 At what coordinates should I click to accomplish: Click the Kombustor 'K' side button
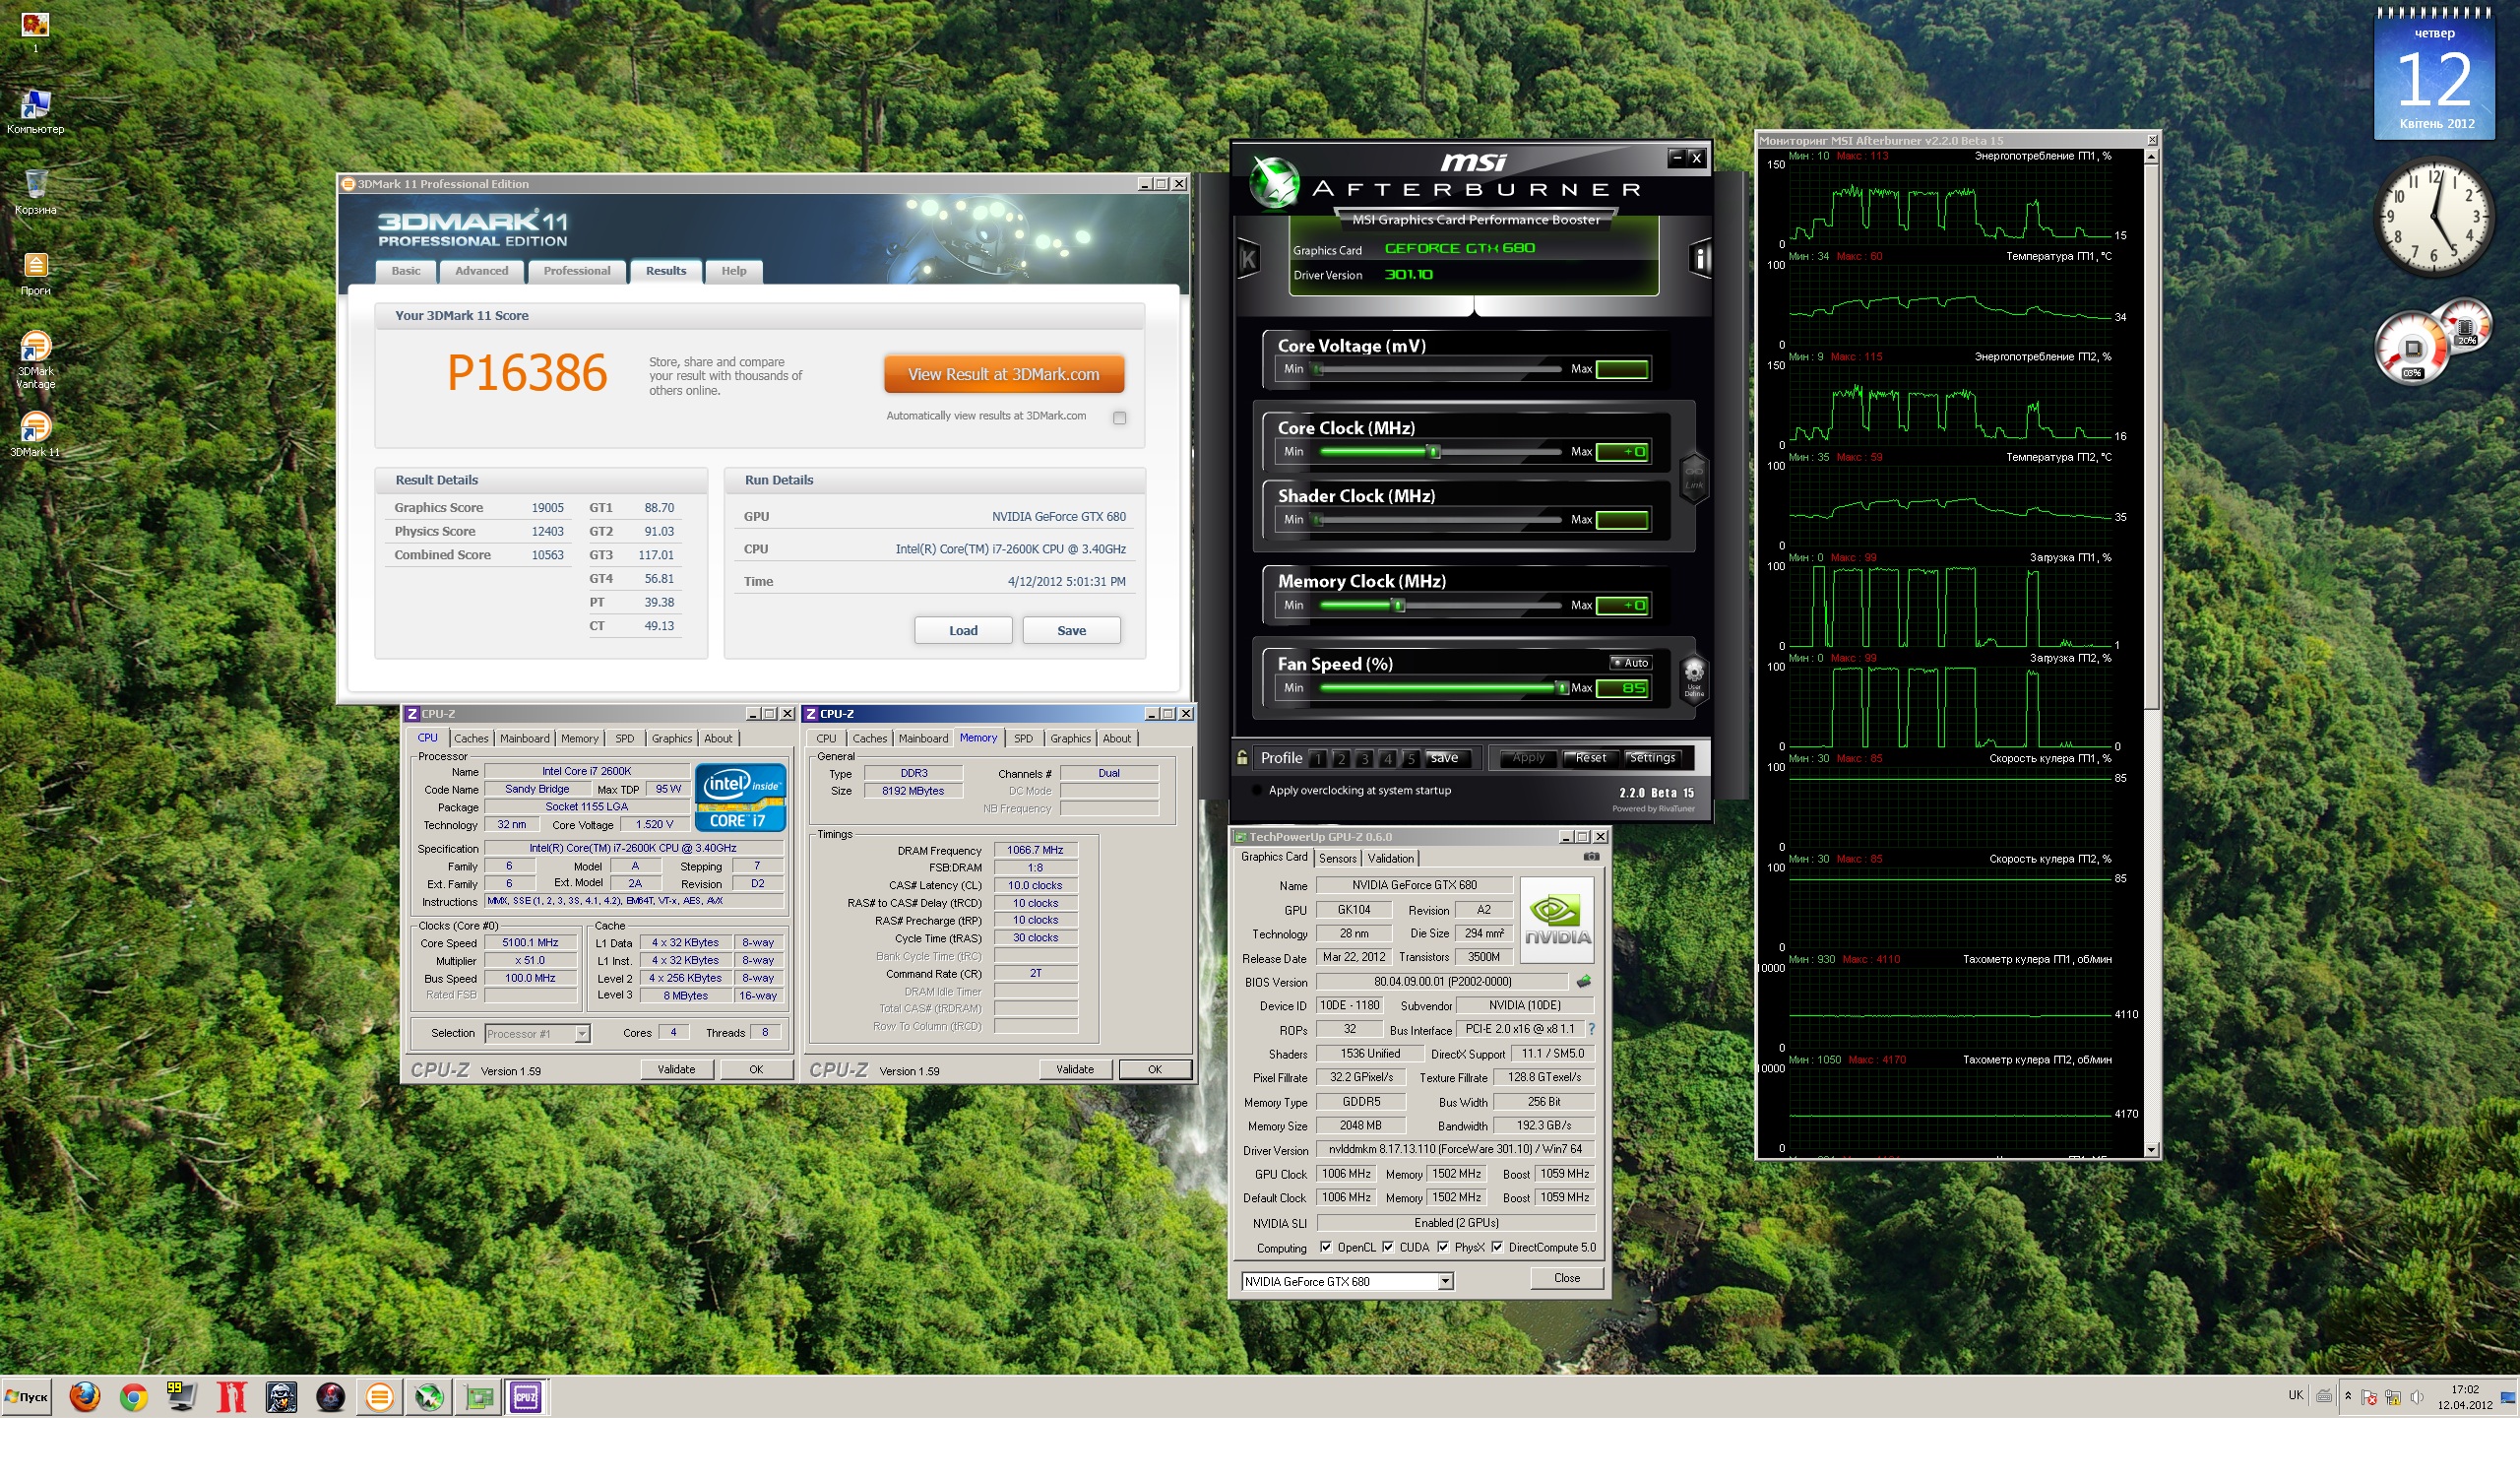(1248, 260)
